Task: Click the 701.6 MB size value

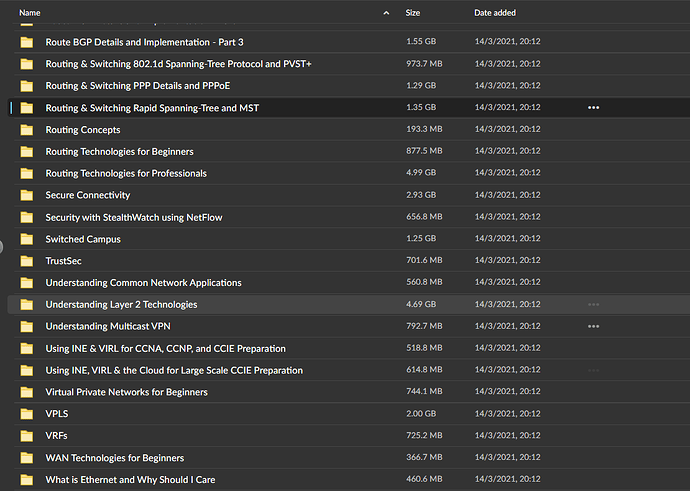Action: (424, 260)
